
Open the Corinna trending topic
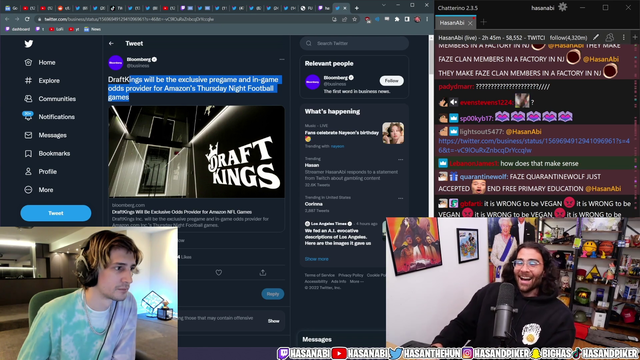pyautogui.click(x=313, y=204)
